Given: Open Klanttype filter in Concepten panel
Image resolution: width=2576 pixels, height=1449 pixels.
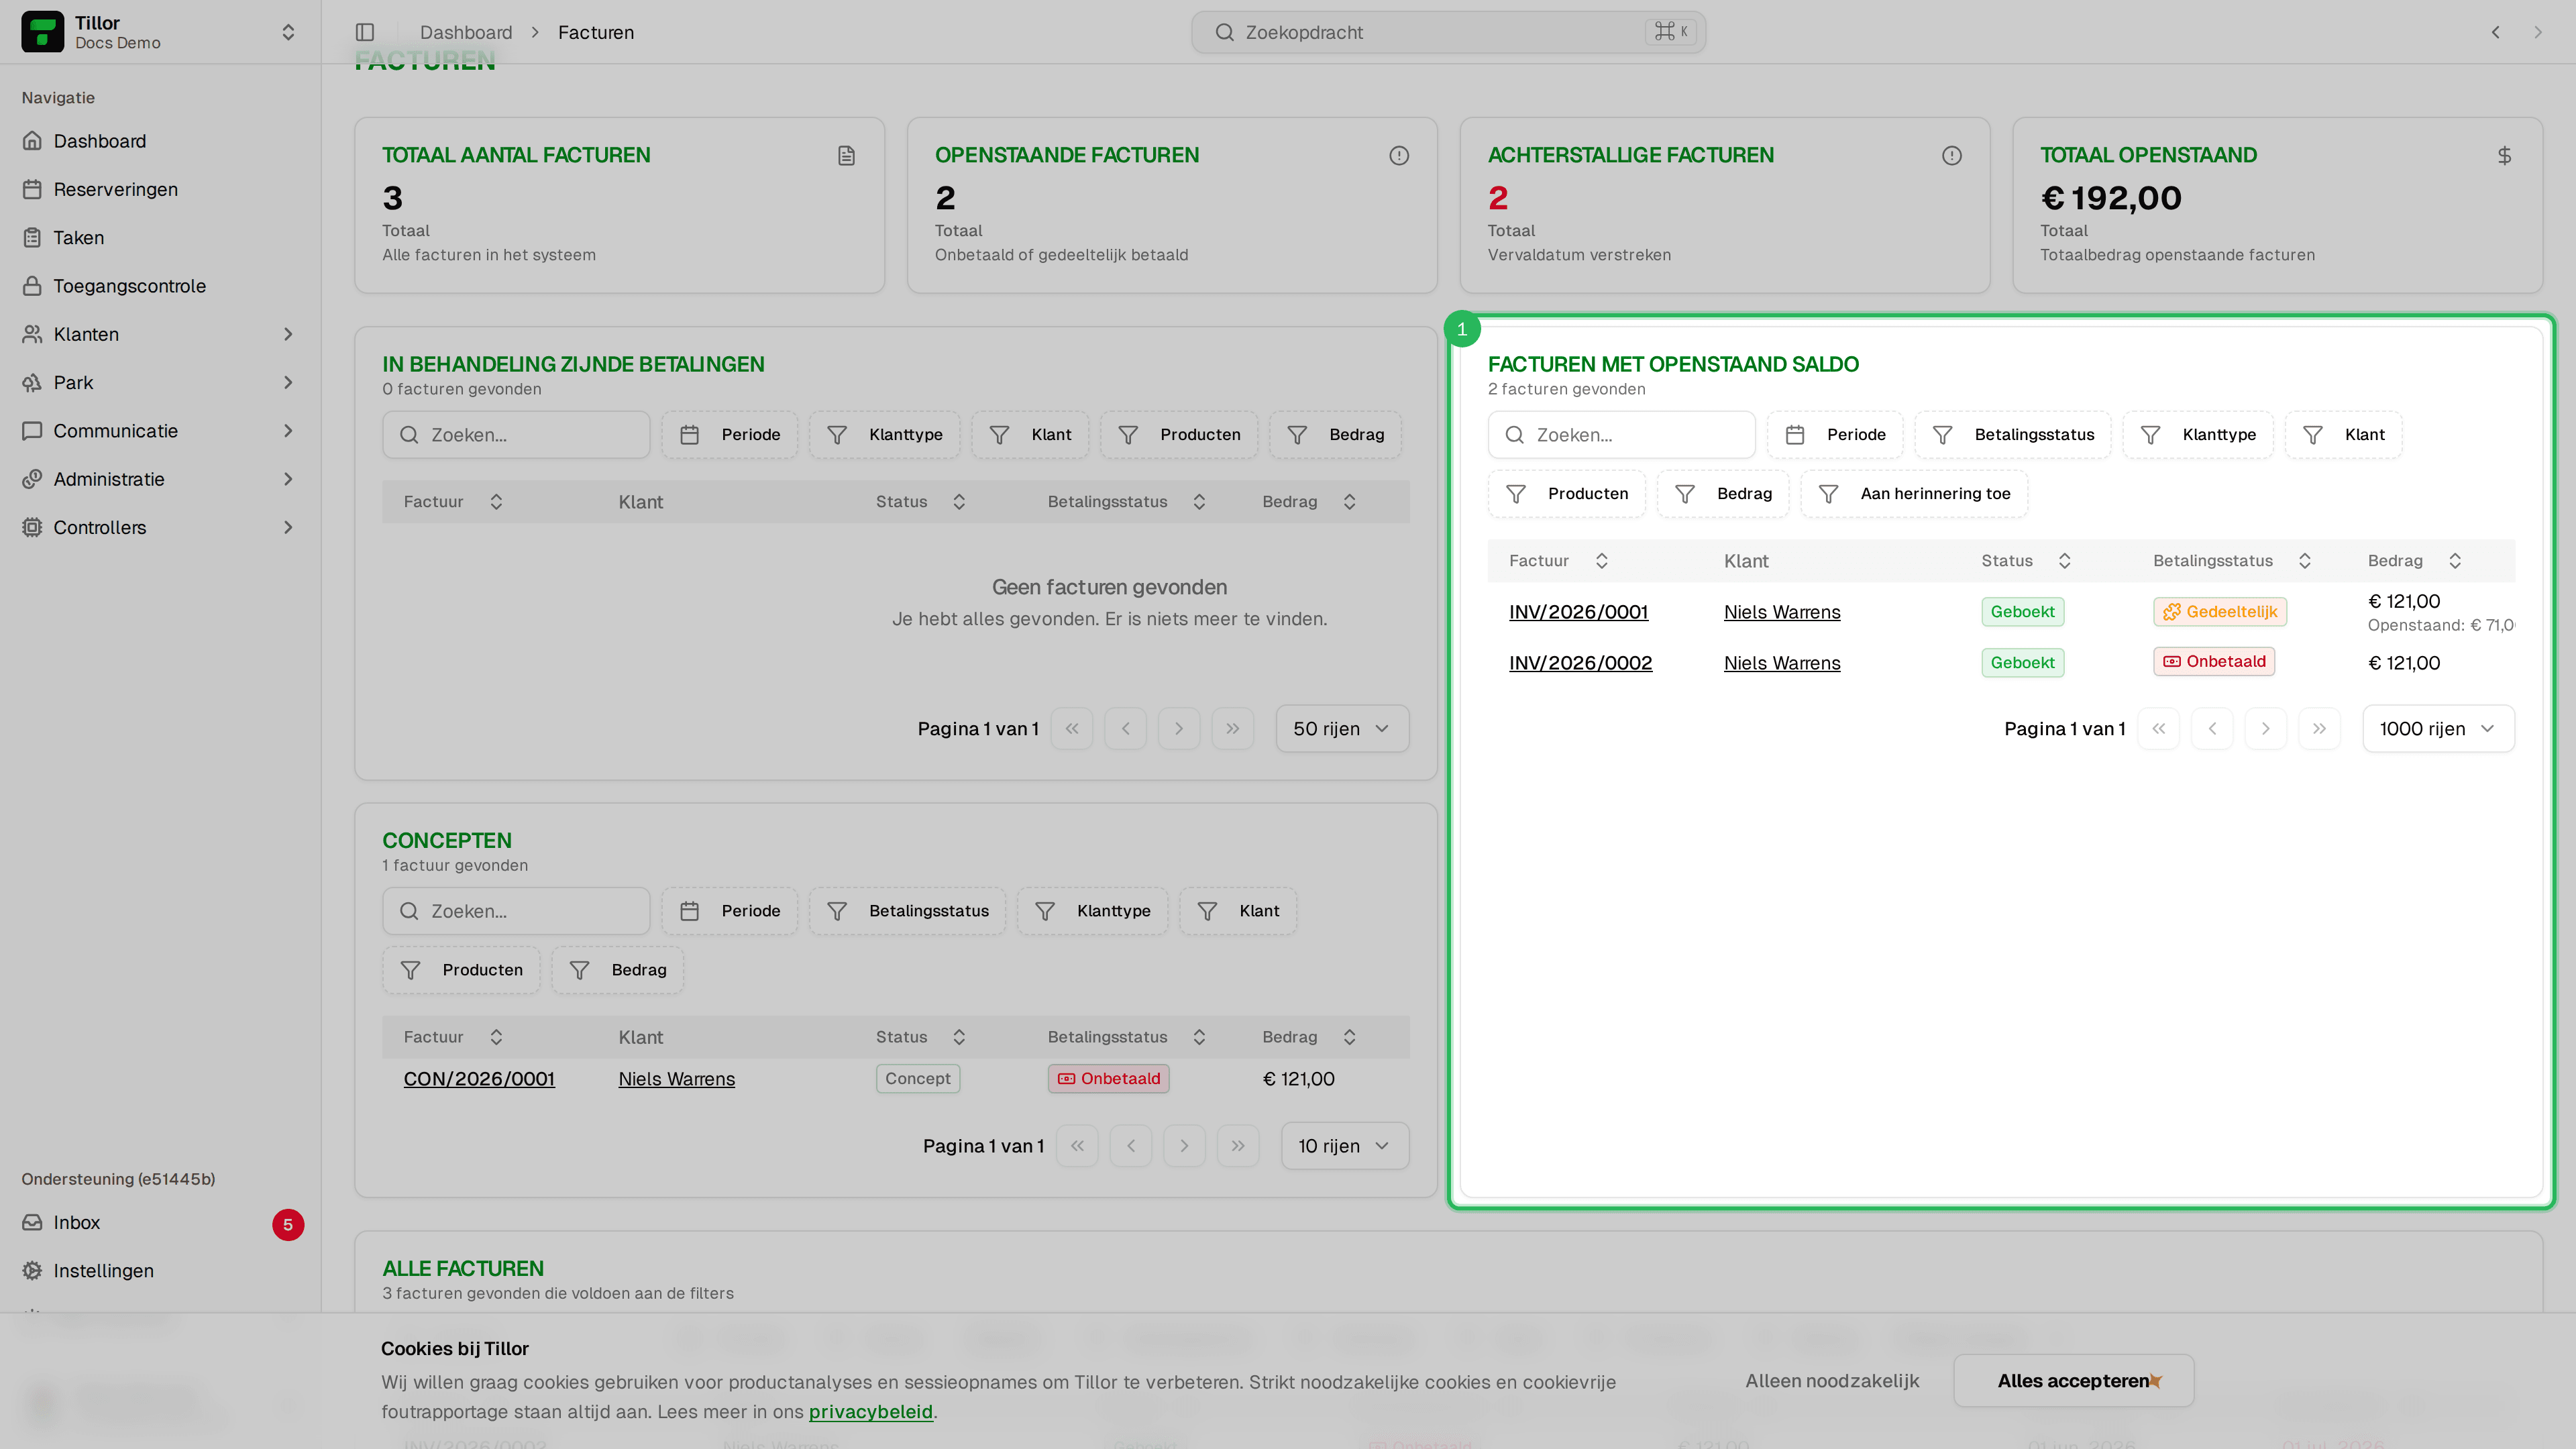Looking at the screenshot, I should tap(1092, 911).
